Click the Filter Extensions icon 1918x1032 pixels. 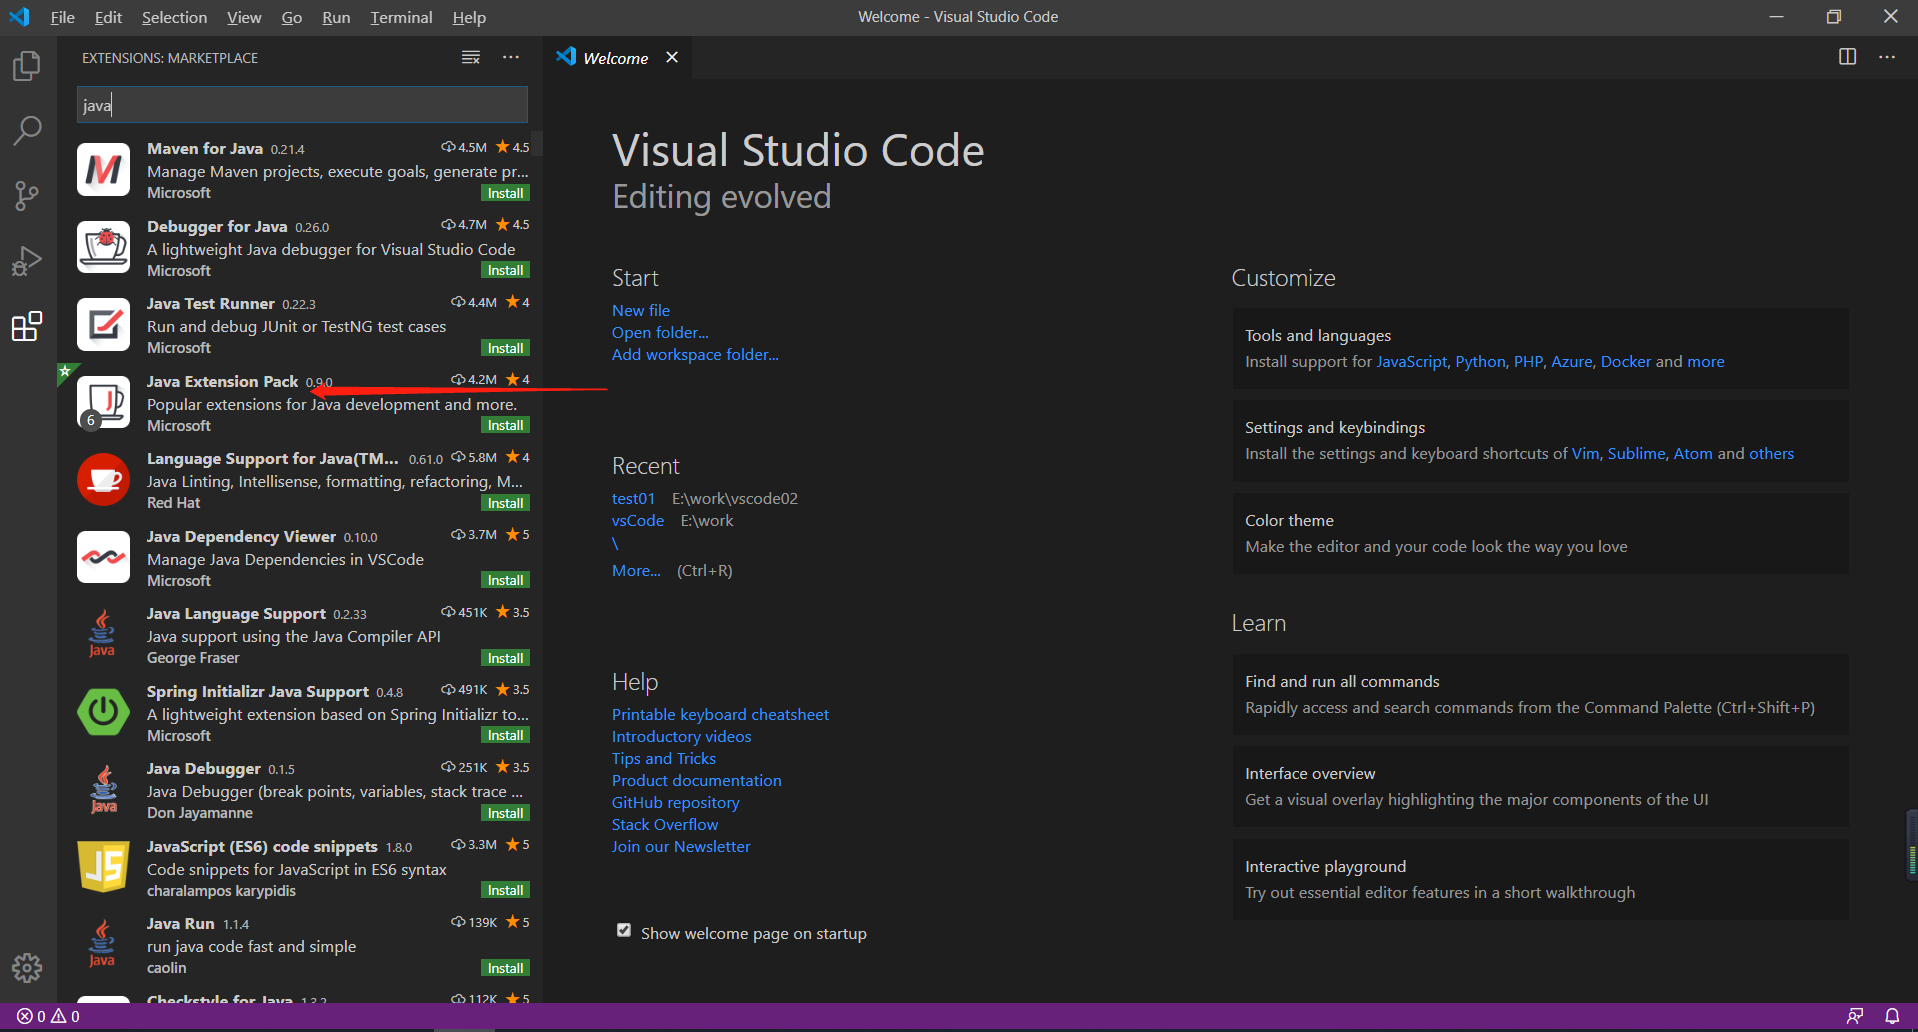[x=470, y=57]
